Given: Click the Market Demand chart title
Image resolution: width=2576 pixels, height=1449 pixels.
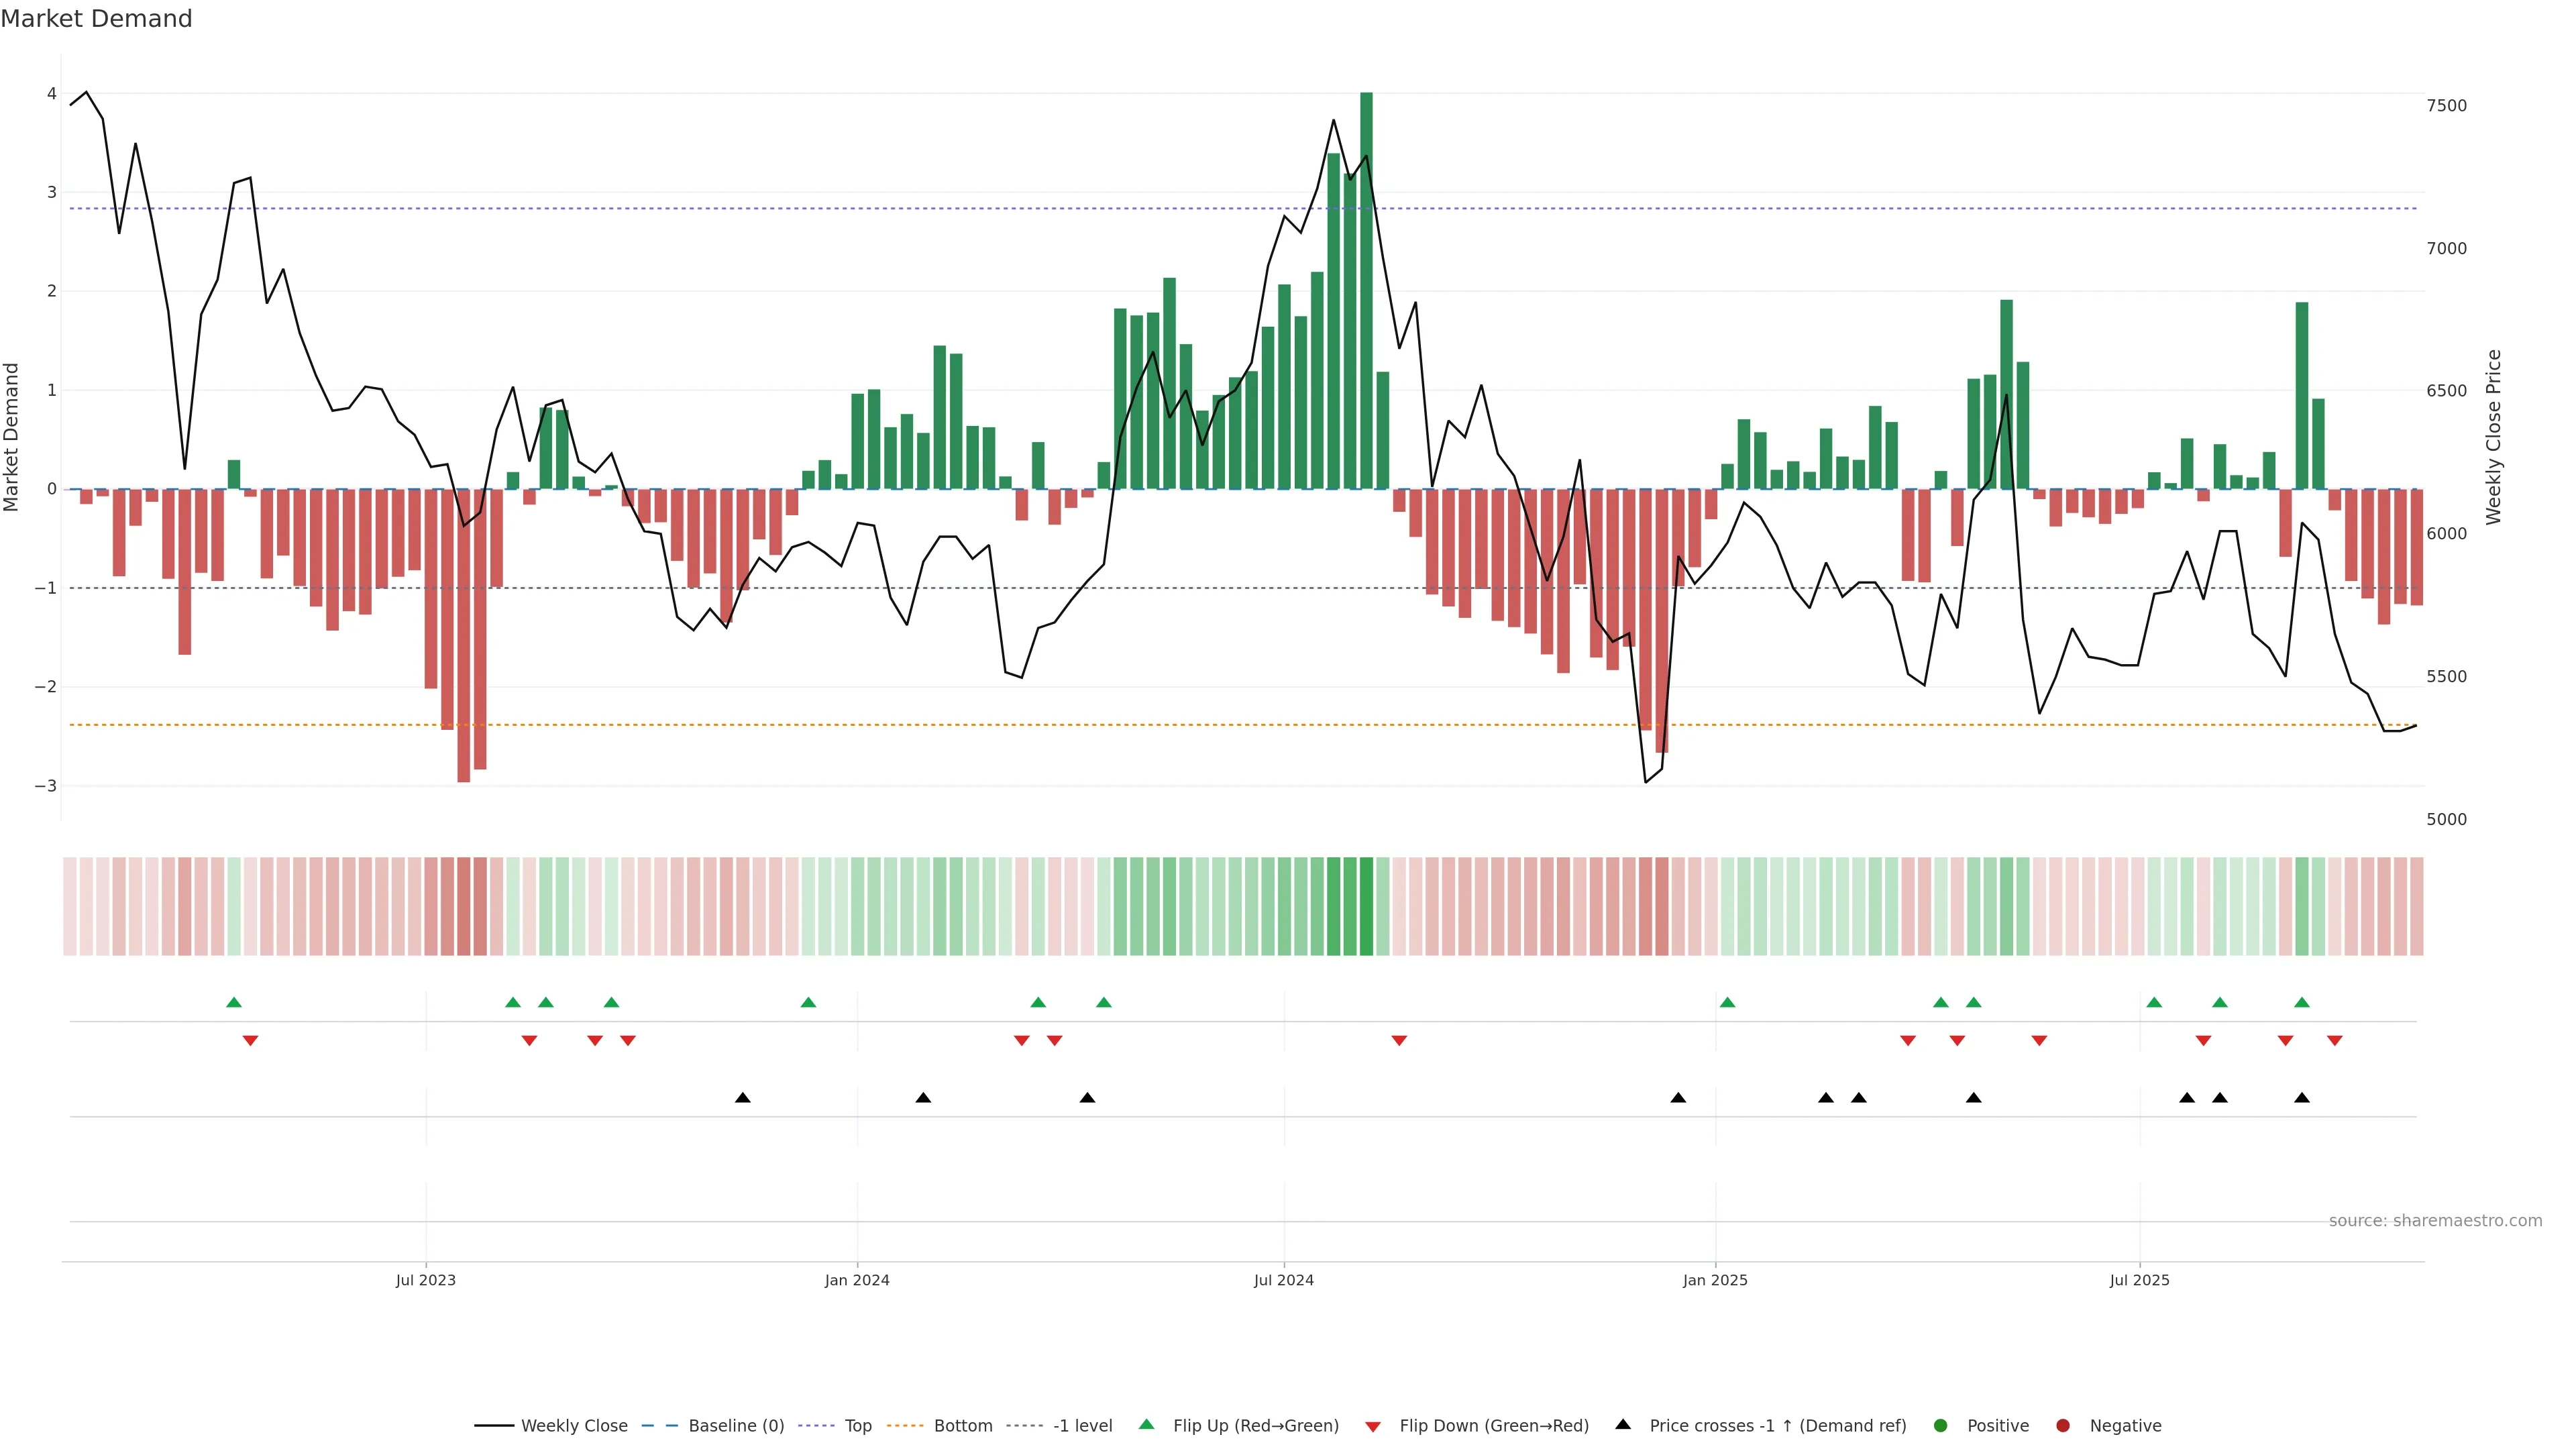Looking at the screenshot, I should coord(96,19).
